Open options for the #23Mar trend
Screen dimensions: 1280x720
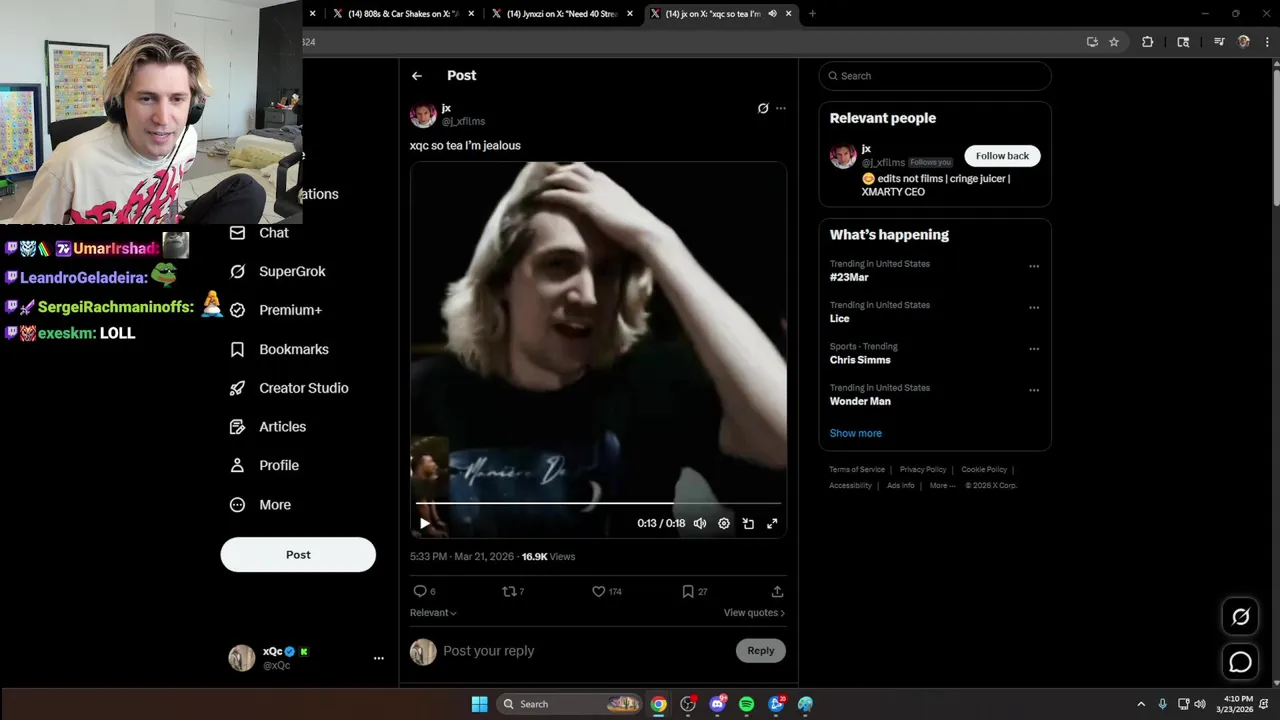tap(1034, 267)
